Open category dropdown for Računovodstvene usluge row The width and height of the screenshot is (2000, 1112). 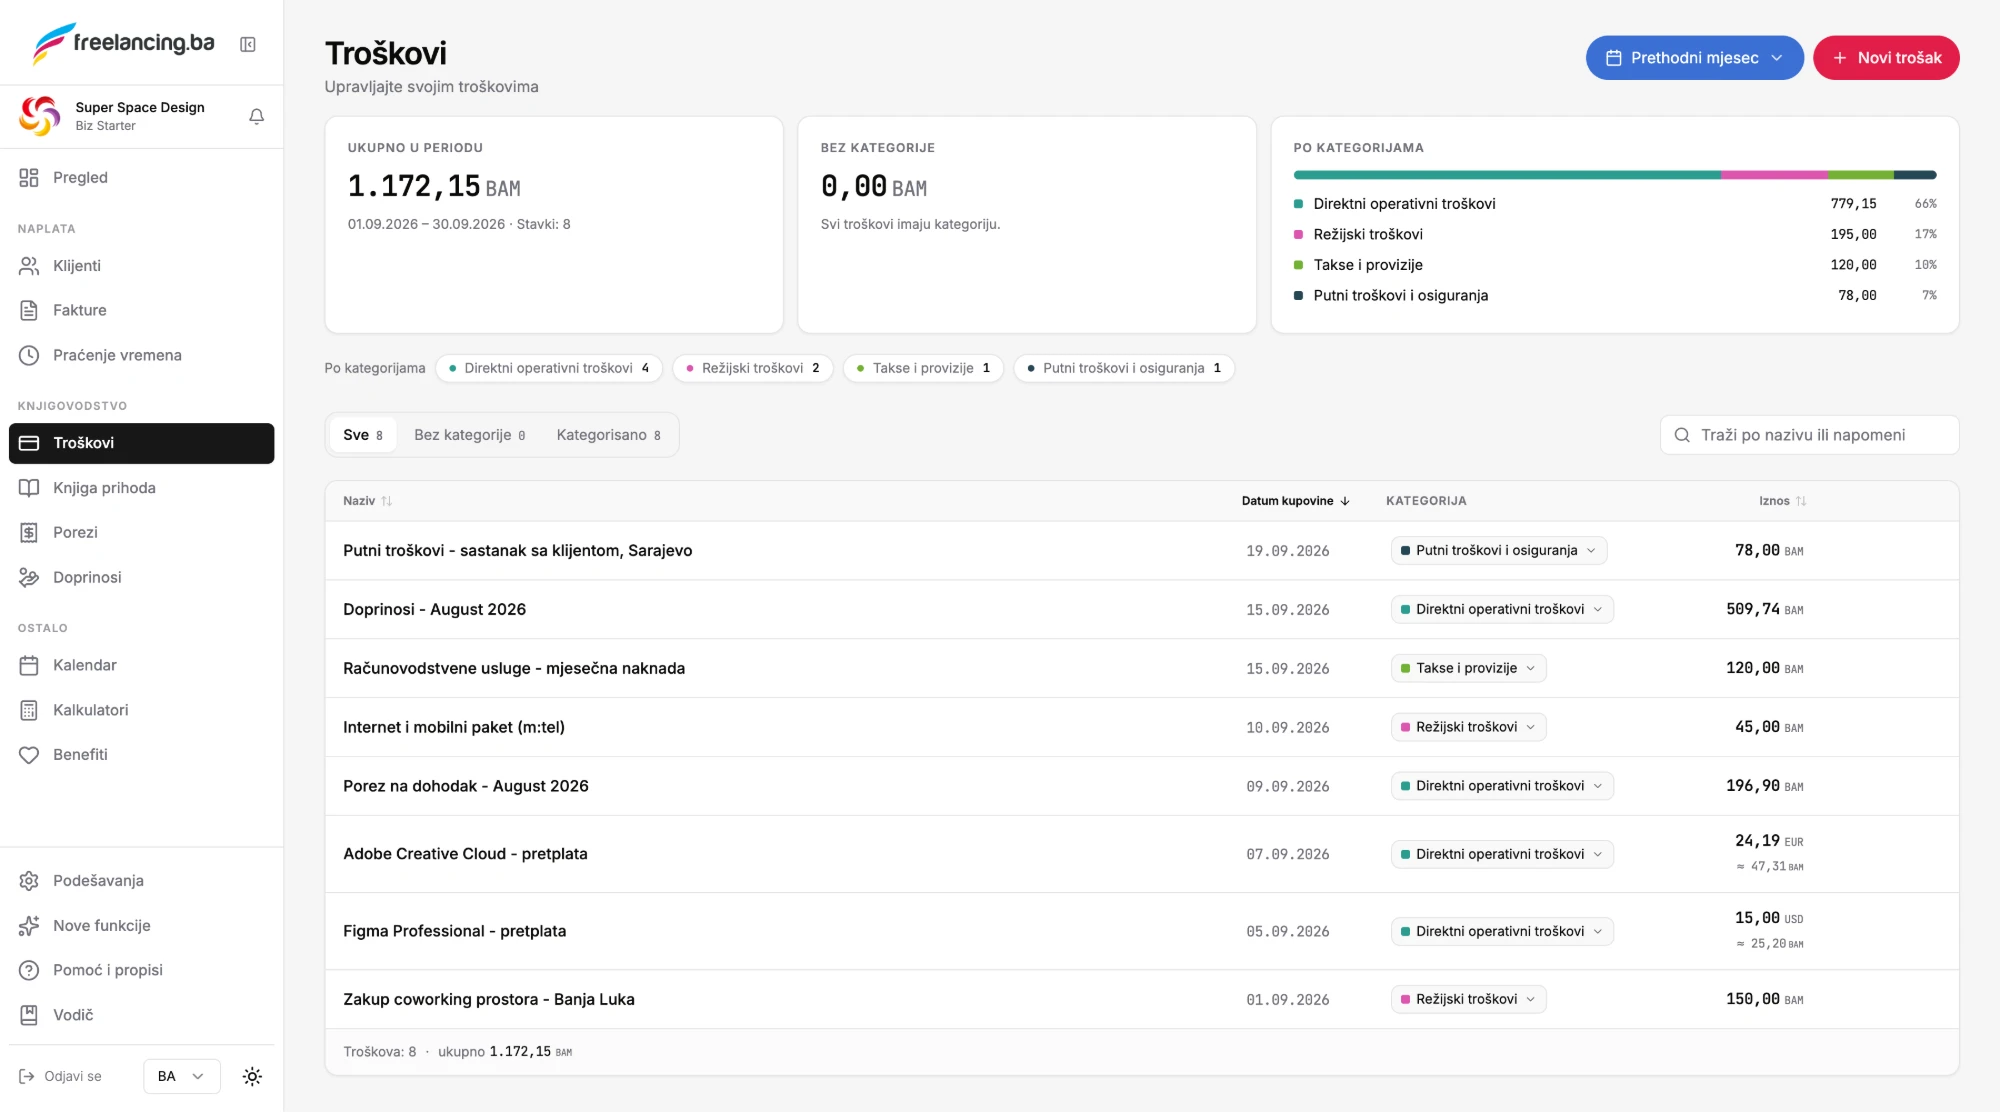(1468, 668)
